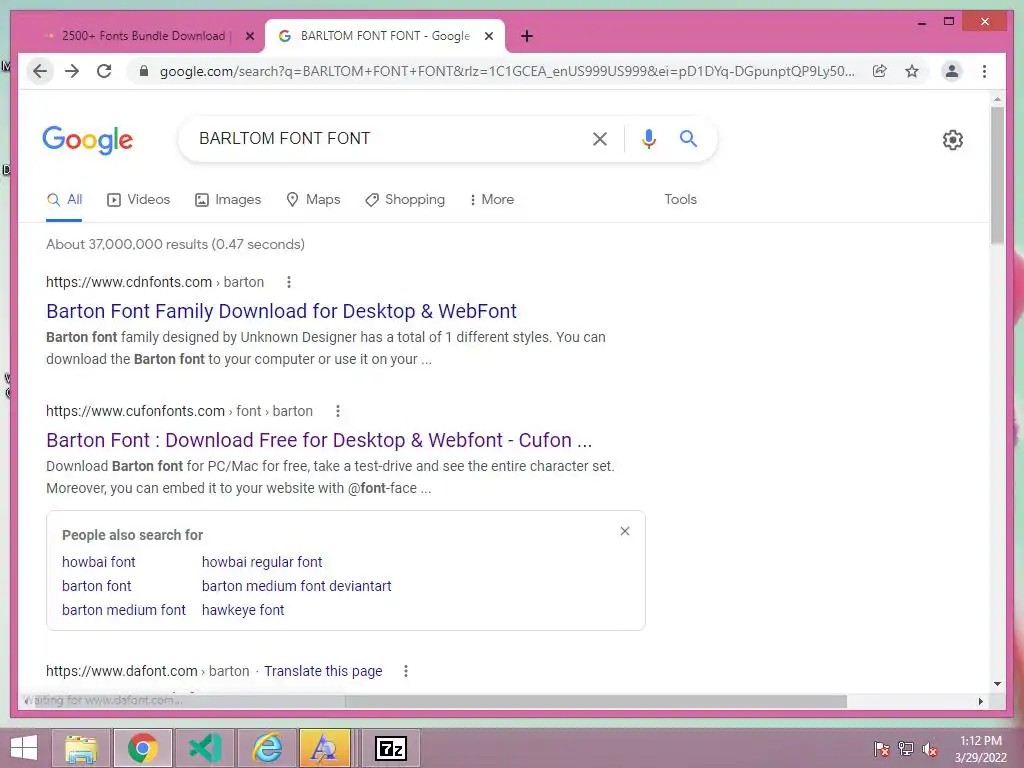1024x768 pixels.
Task: Submit search with magnifier icon
Action: click(x=688, y=138)
